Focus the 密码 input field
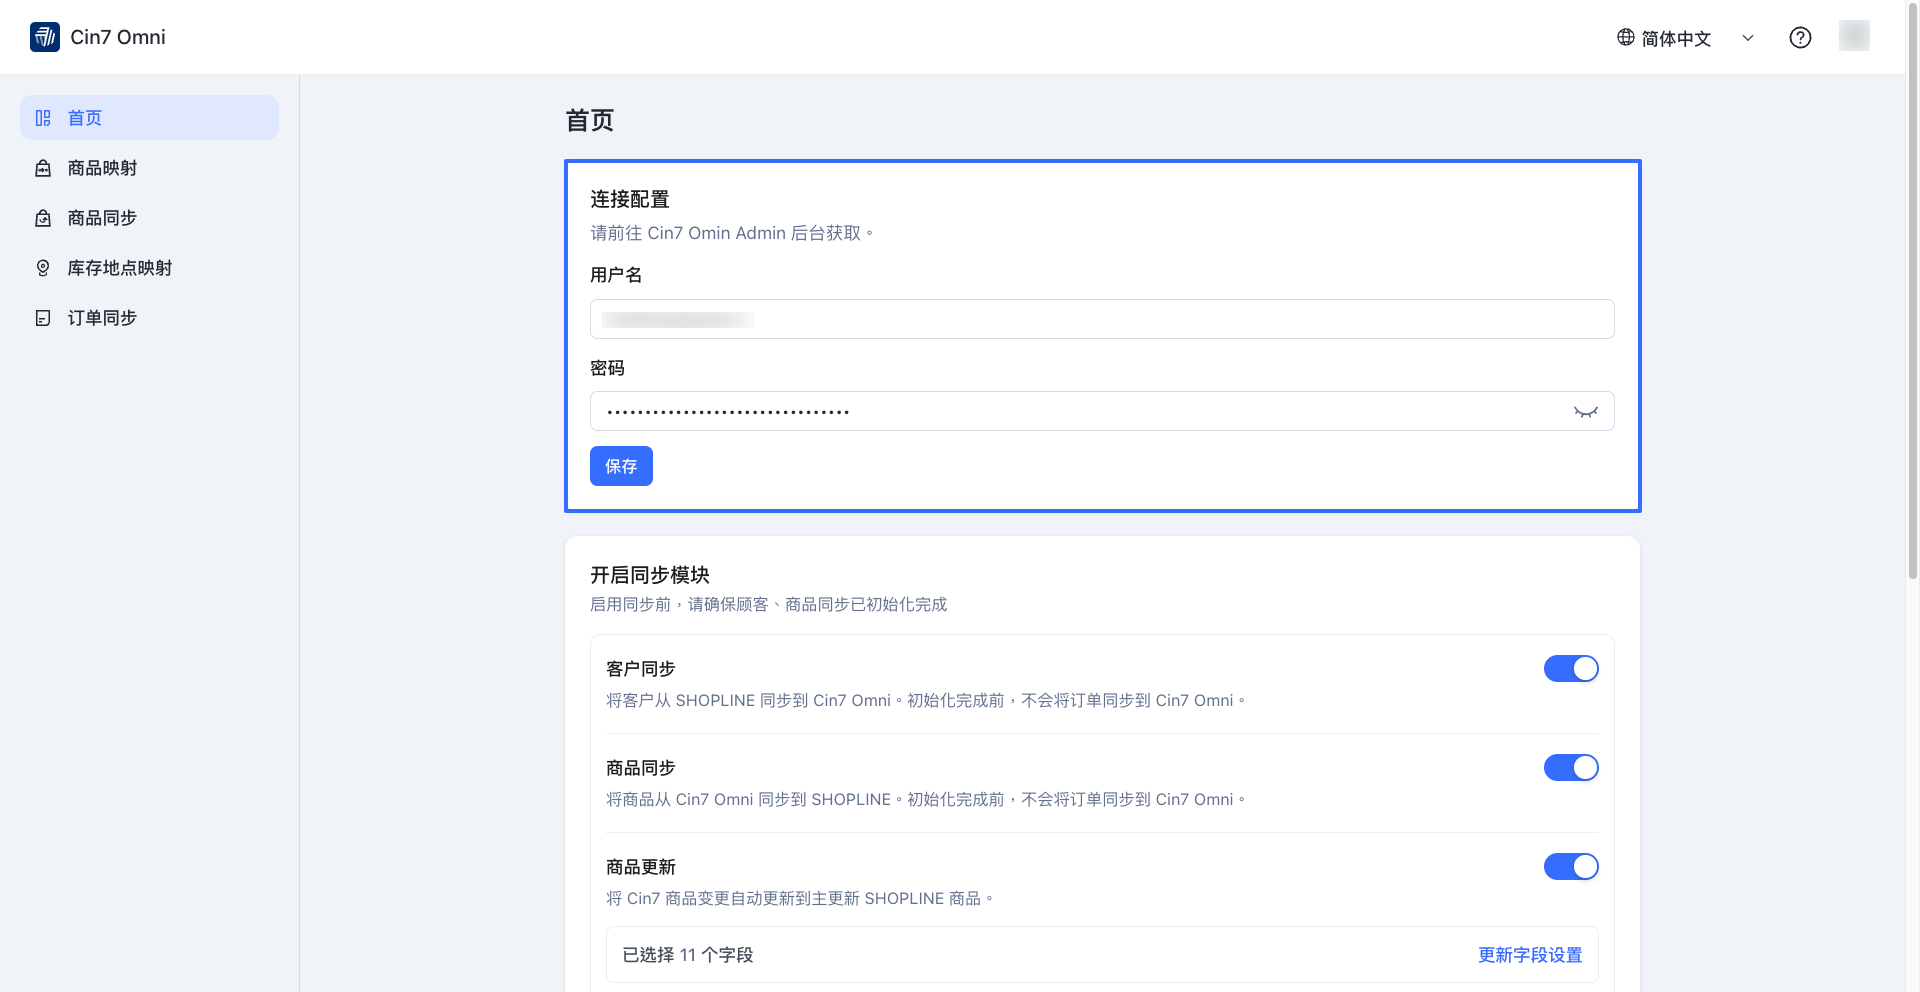Screen dimensions: 1920x992 point(1102,411)
